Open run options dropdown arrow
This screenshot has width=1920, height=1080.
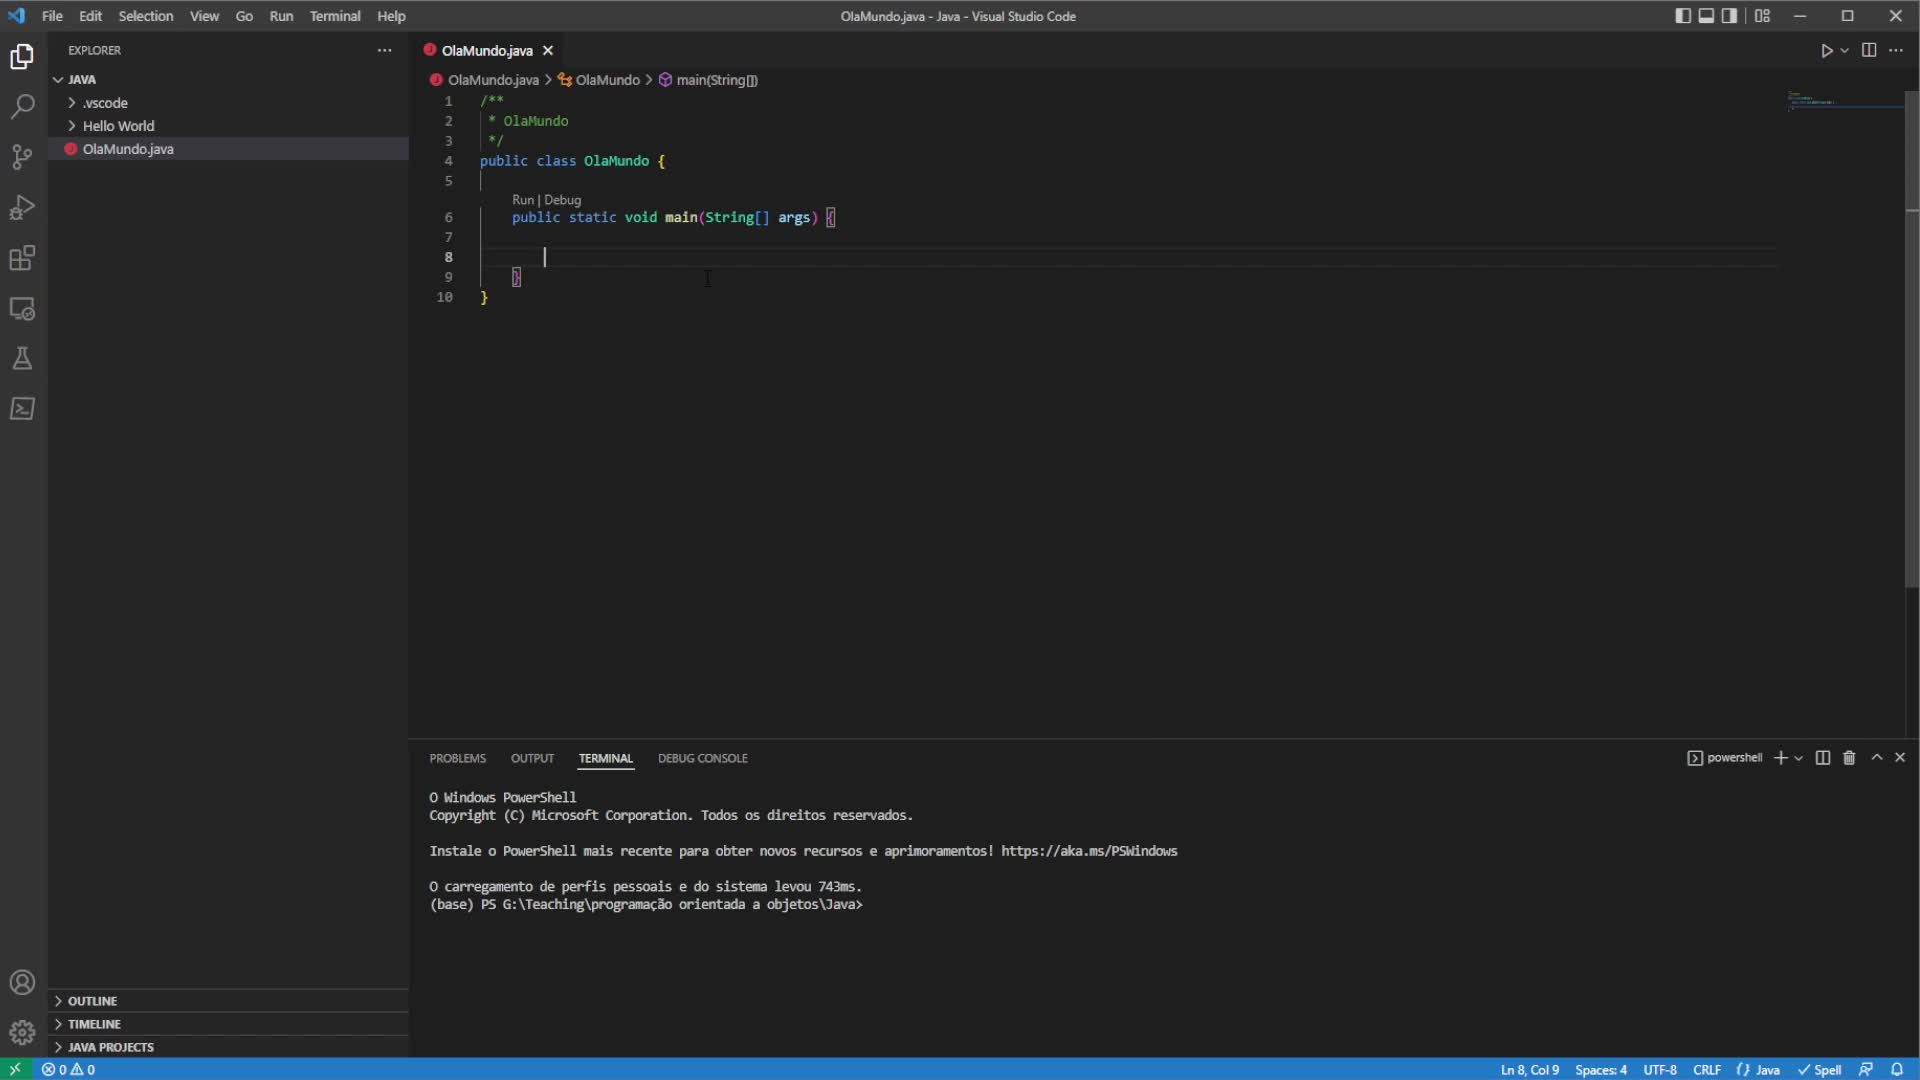tap(1845, 50)
